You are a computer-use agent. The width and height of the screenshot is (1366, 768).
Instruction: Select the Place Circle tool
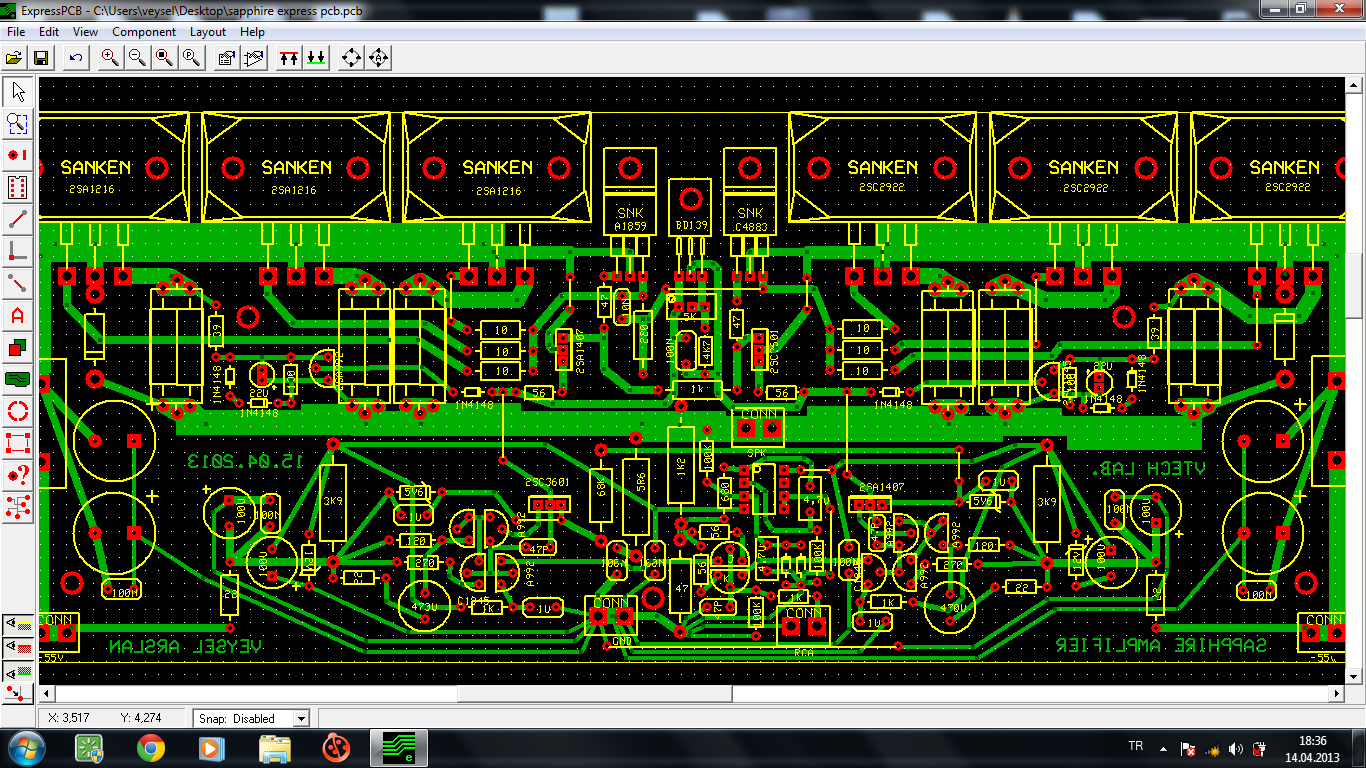point(17,411)
